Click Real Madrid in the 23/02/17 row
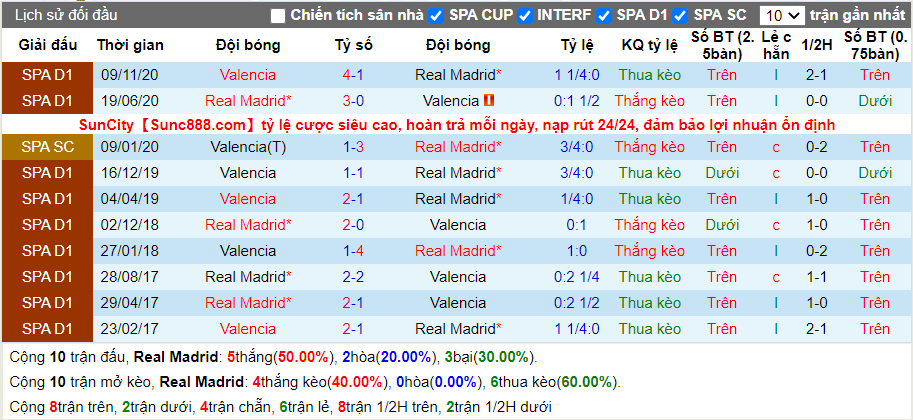The width and height of the screenshot is (913, 420). (x=458, y=329)
